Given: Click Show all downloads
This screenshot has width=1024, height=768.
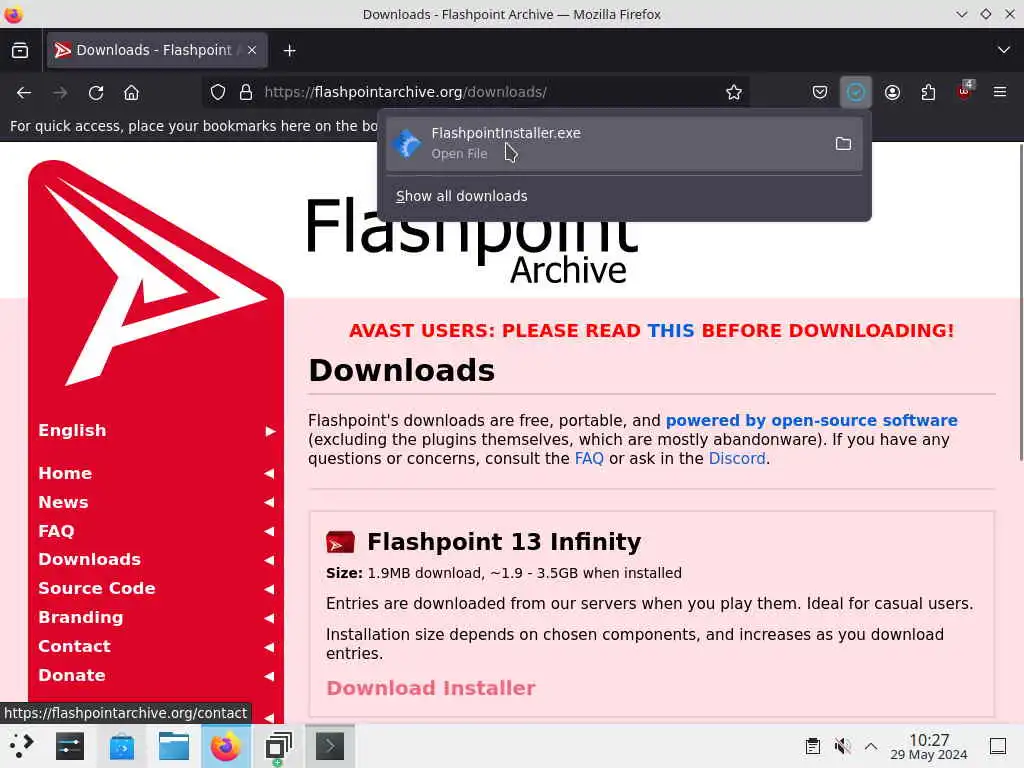Looking at the screenshot, I should (461, 196).
